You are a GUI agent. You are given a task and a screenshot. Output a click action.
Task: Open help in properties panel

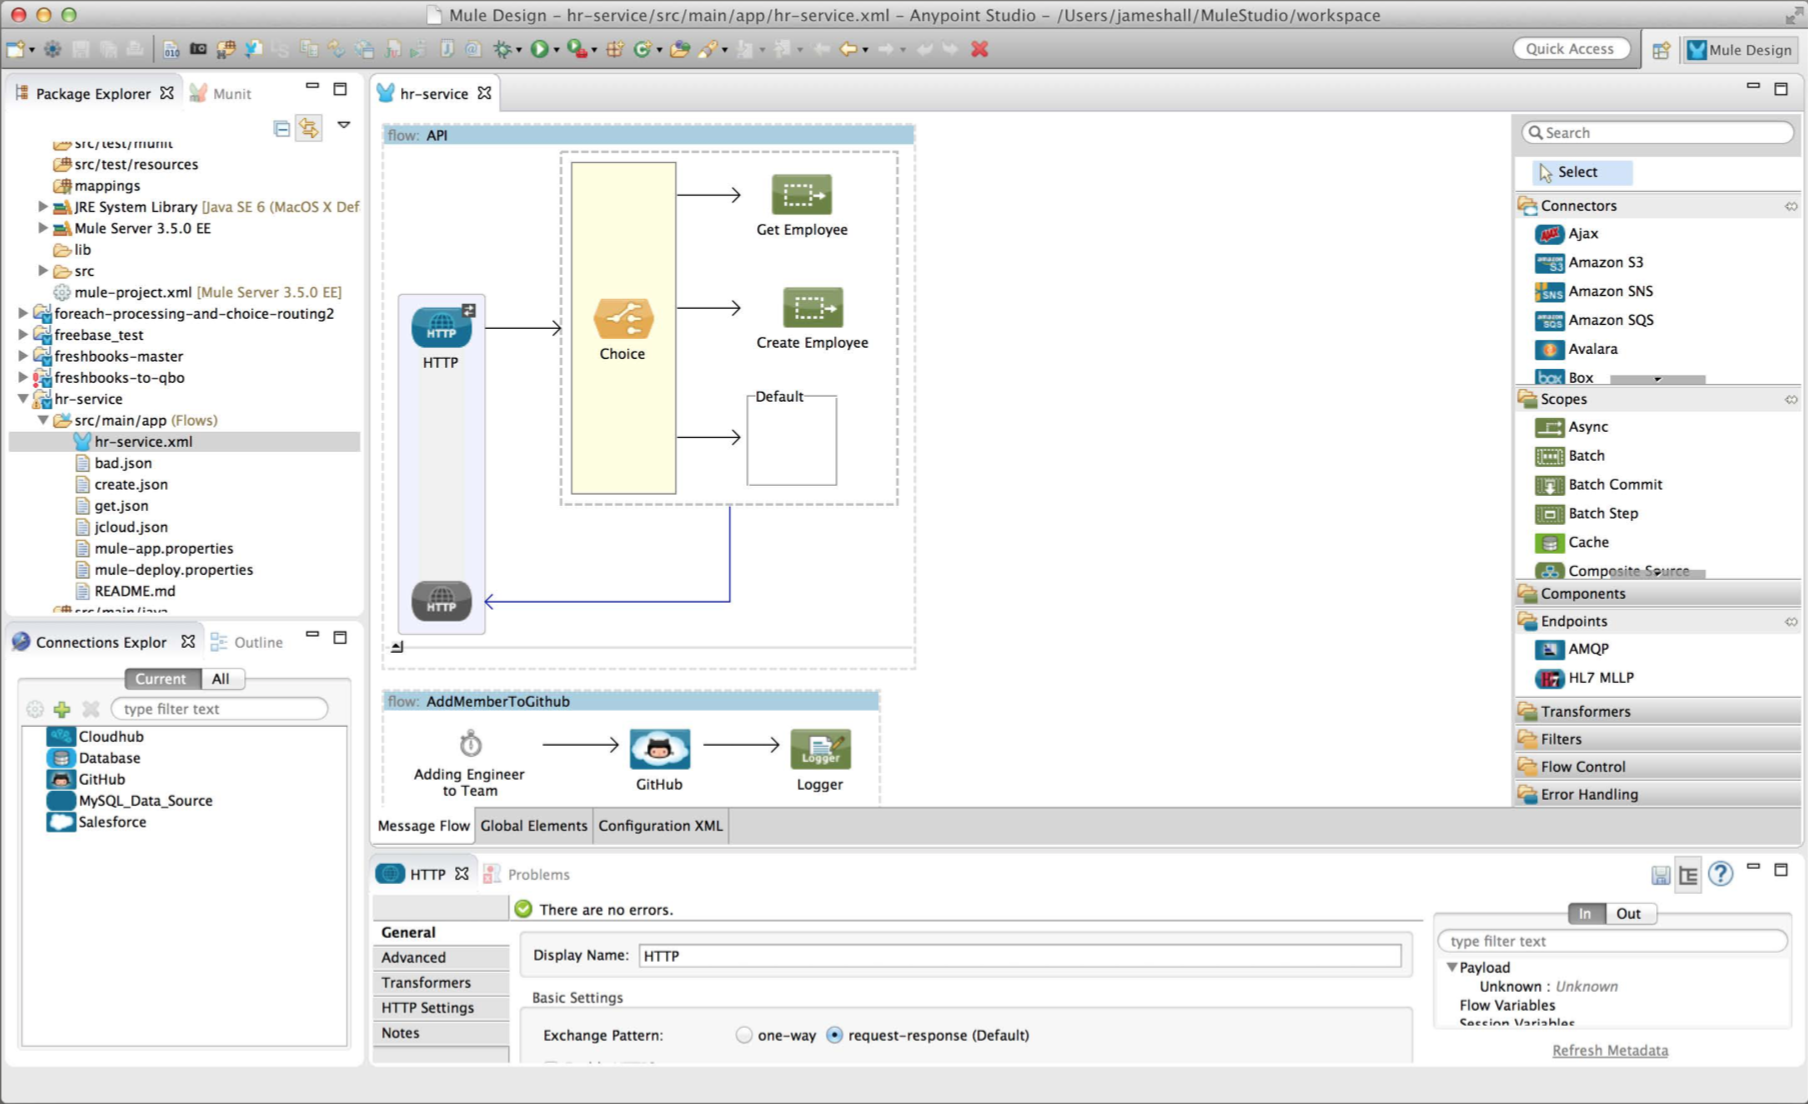point(1720,874)
